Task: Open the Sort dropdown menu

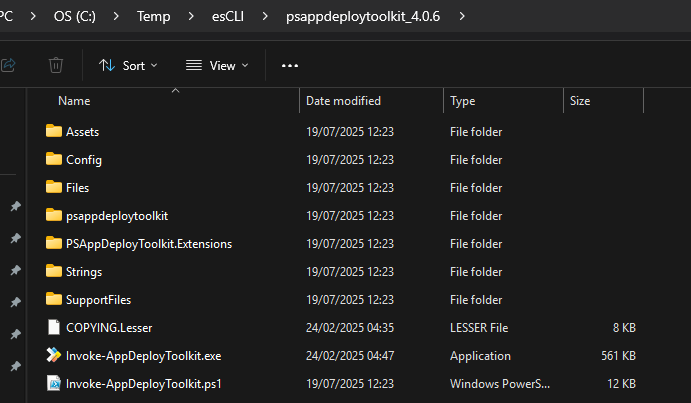Action: click(x=128, y=66)
